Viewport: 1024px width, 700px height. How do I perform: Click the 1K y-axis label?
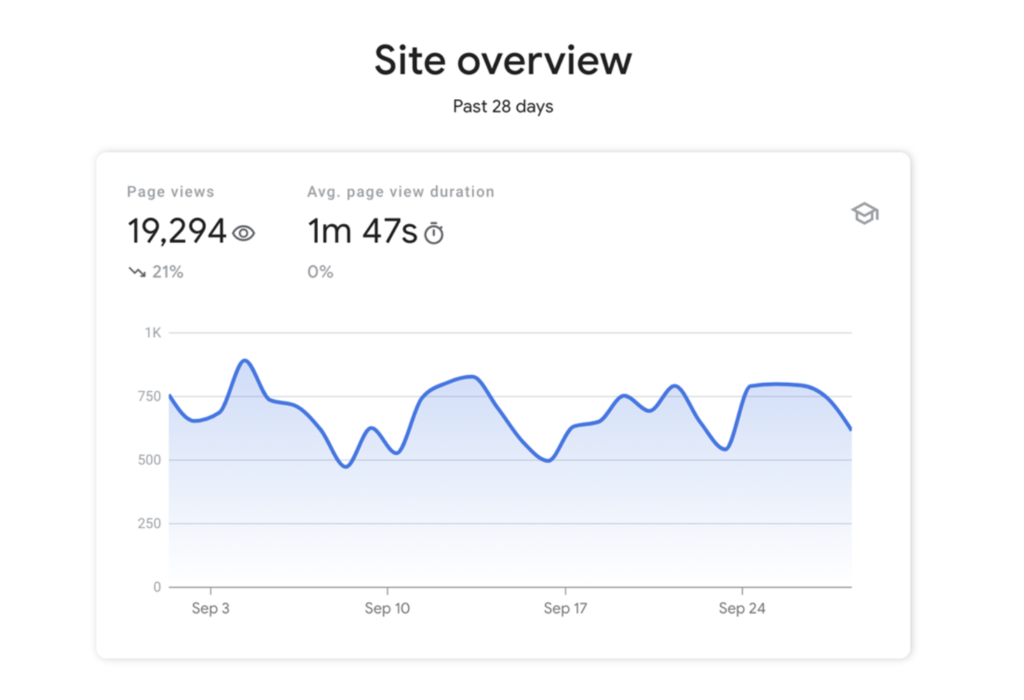pyautogui.click(x=151, y=332)
